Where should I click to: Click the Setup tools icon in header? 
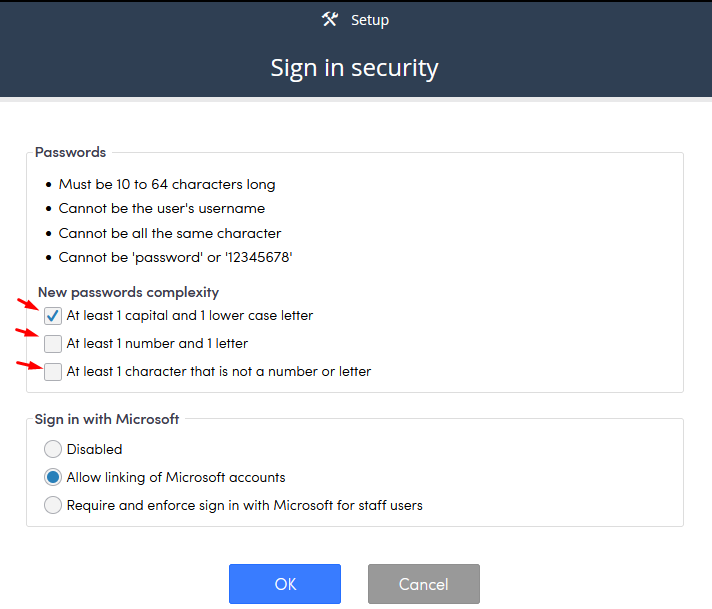pos(330,19)
